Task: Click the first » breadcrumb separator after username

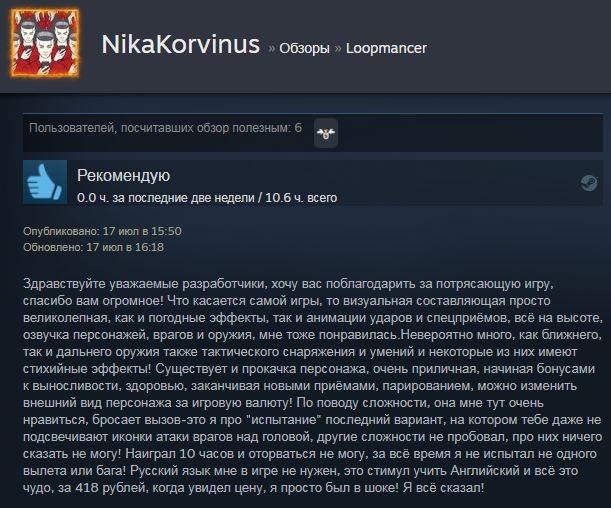Action: coord(272,49)
